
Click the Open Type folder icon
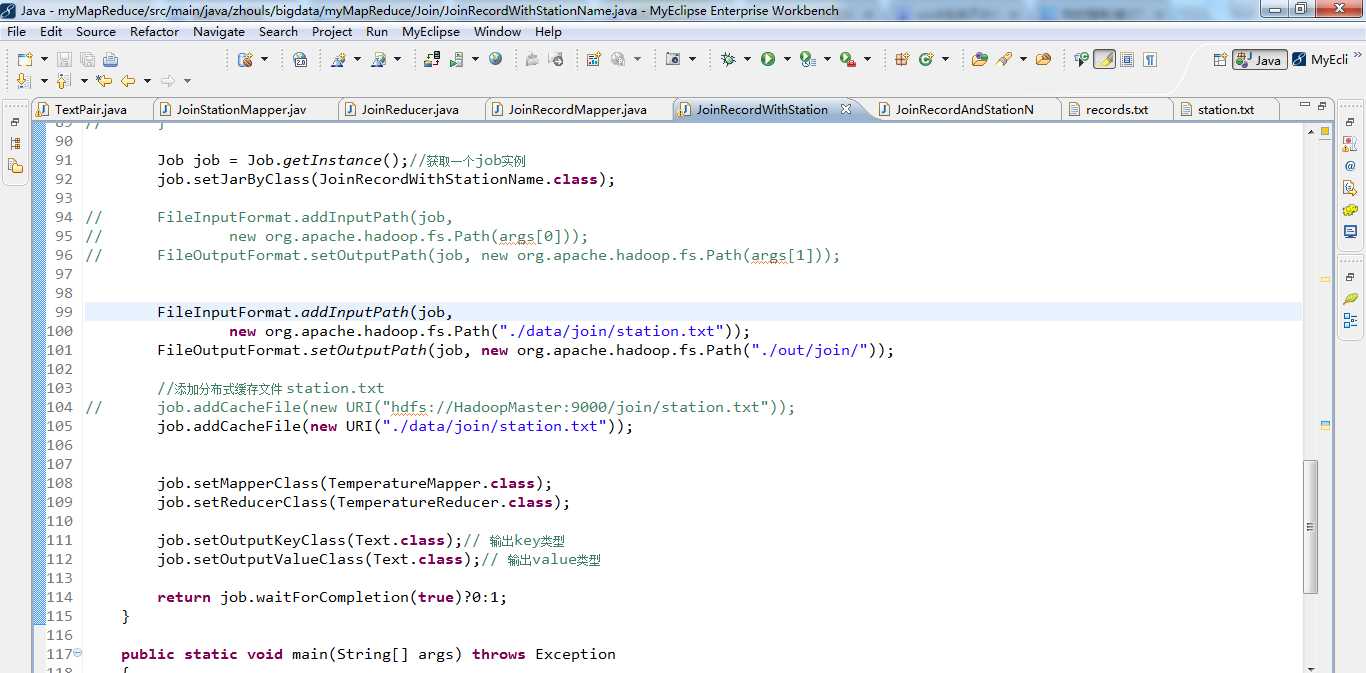(980, 59)
